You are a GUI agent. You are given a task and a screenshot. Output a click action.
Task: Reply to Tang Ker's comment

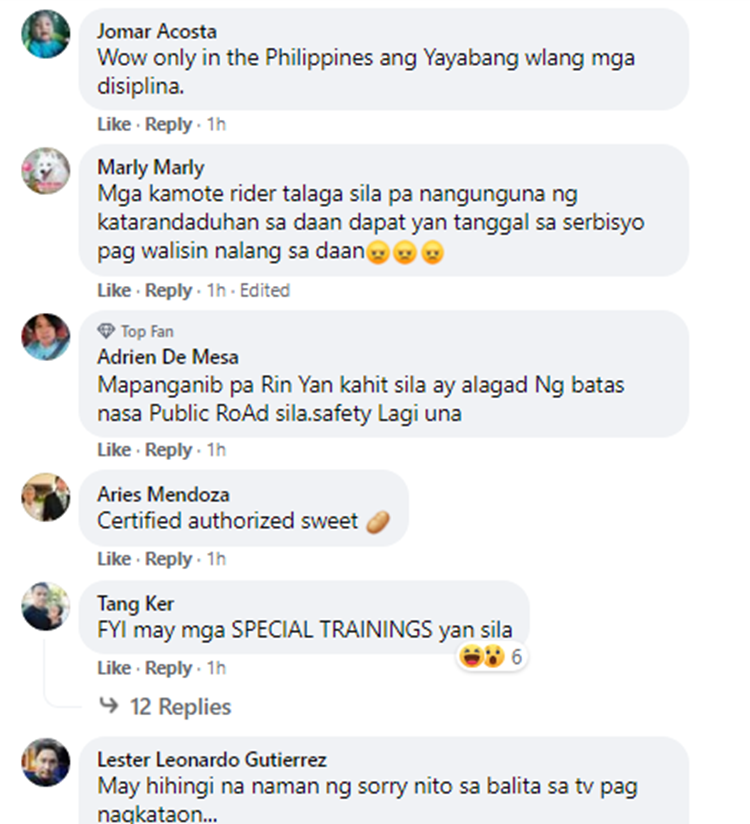coord(168,668)
